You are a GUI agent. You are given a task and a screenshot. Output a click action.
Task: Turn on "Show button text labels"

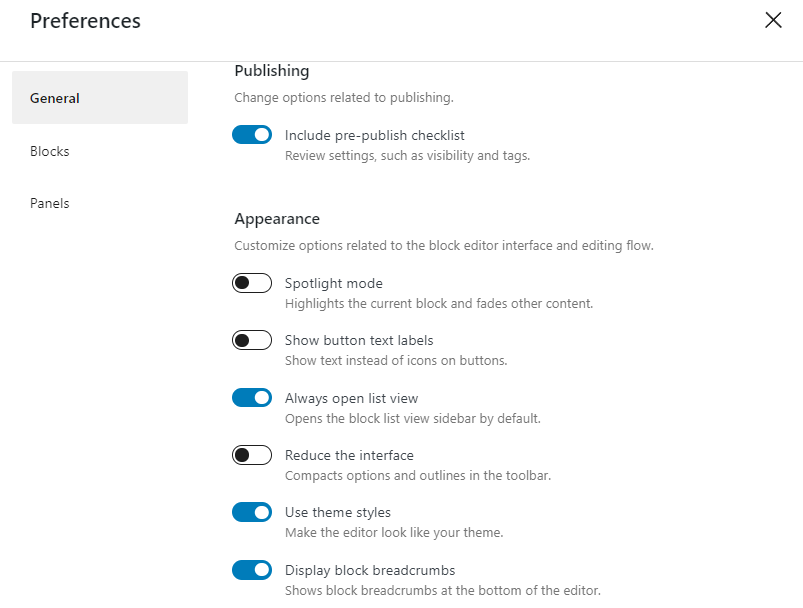(252, 340)
